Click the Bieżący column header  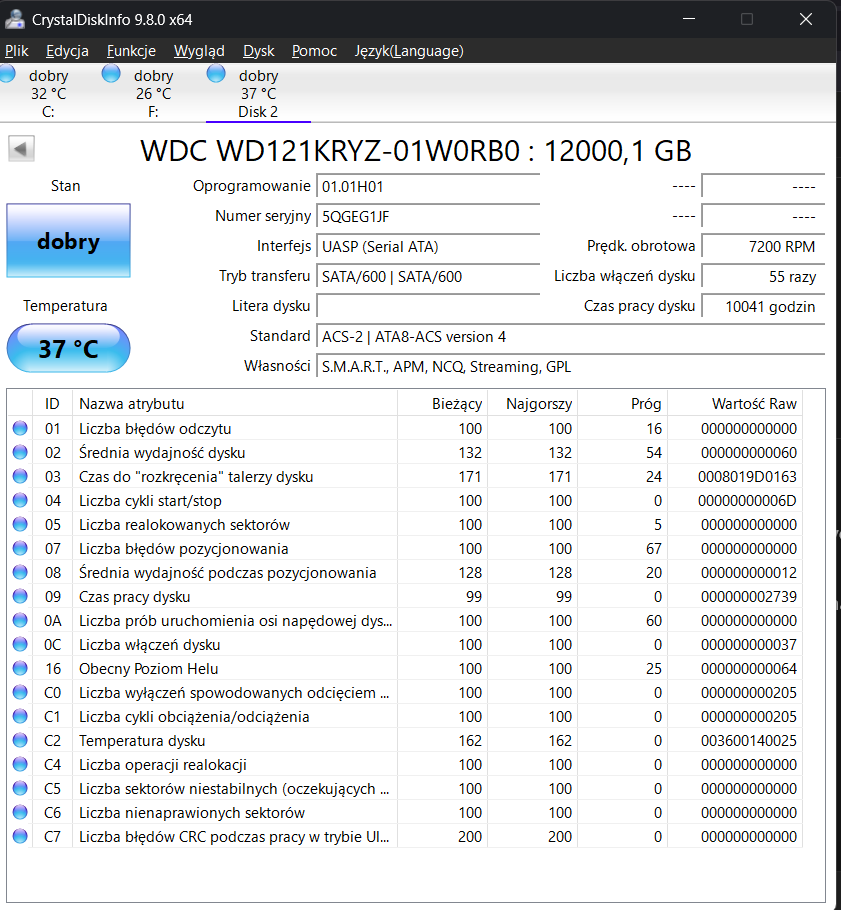442,403
